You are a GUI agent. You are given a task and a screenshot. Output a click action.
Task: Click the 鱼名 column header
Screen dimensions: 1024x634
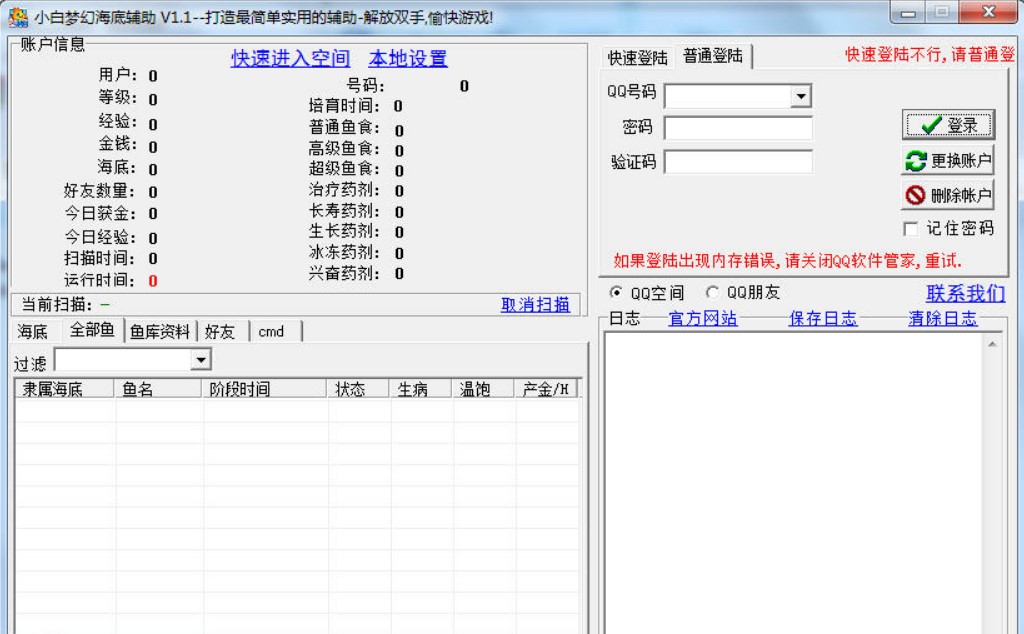(158, 389)
